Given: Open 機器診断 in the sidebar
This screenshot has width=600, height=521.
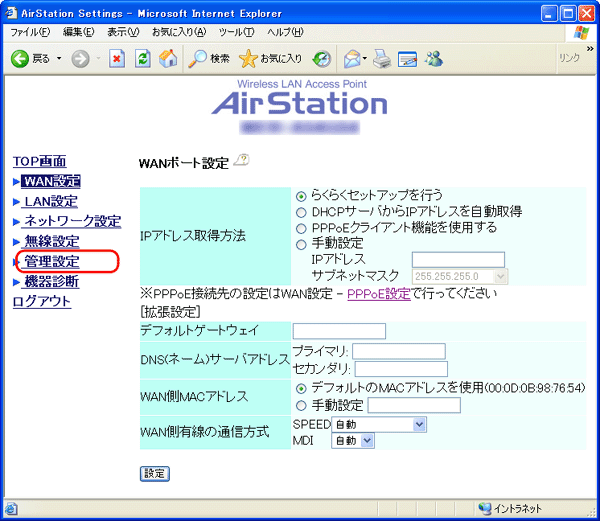Looking at the screenshot, I should click(52, 282).
